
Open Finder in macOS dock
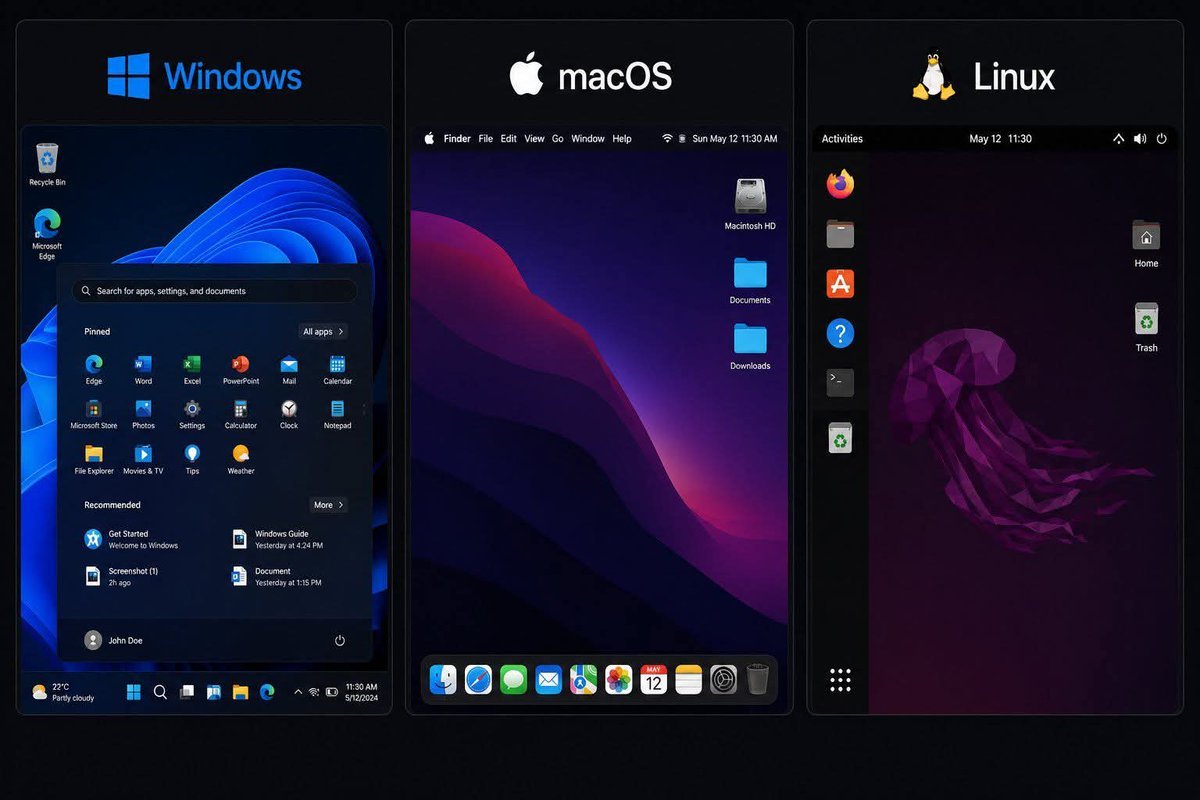[x=443, y=680]
